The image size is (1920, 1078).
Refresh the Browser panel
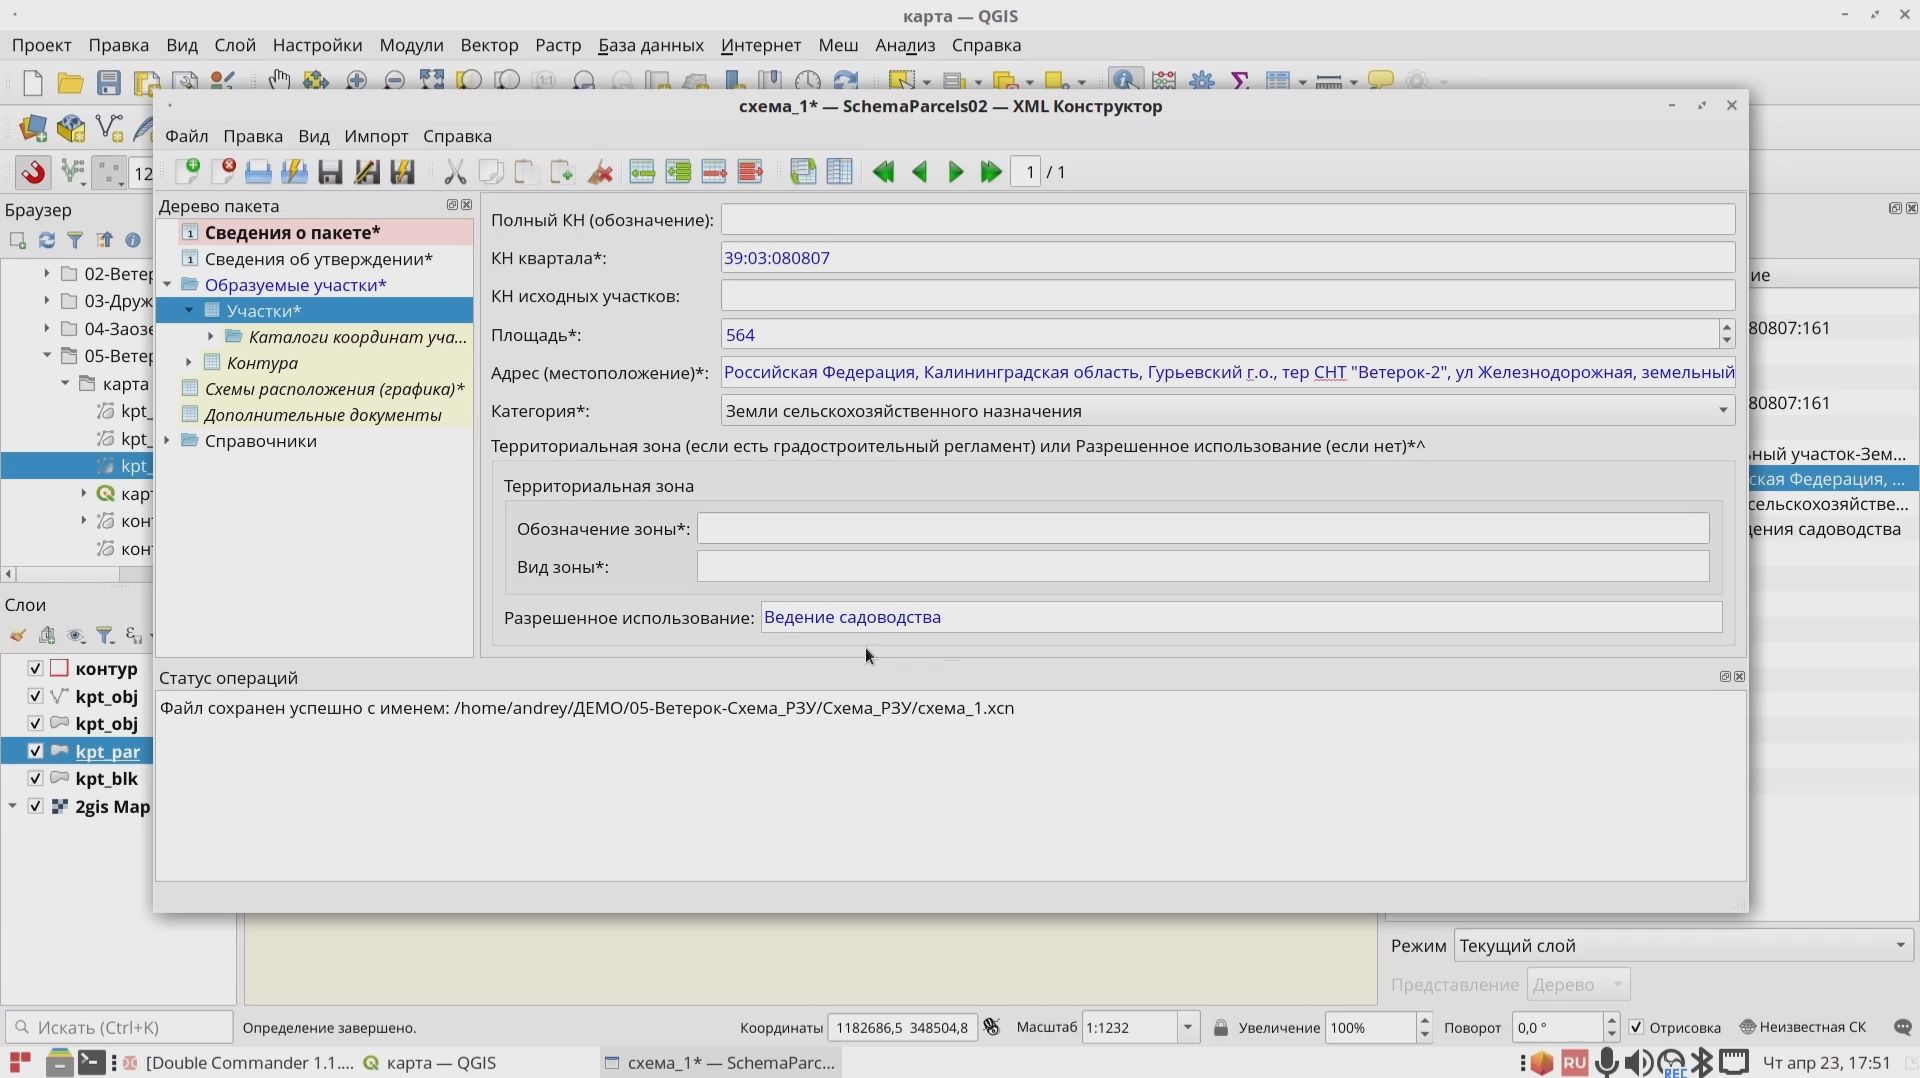(x=46, y=240)
